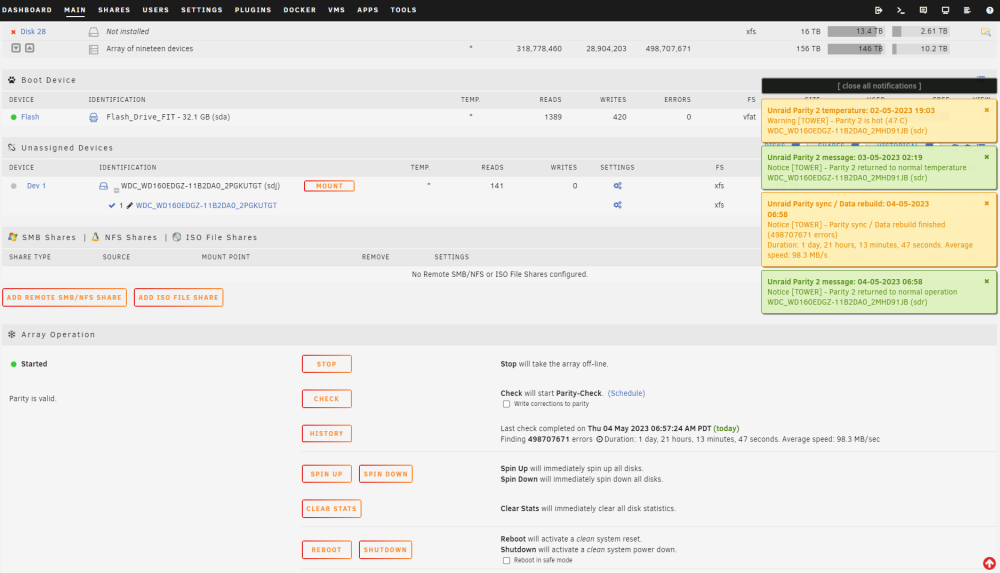Click the pencil rename icon beside partition 1
Image resolution: width=1000 pixels, height=573 pixels.
pyautogui.click(x=129, y=205)
